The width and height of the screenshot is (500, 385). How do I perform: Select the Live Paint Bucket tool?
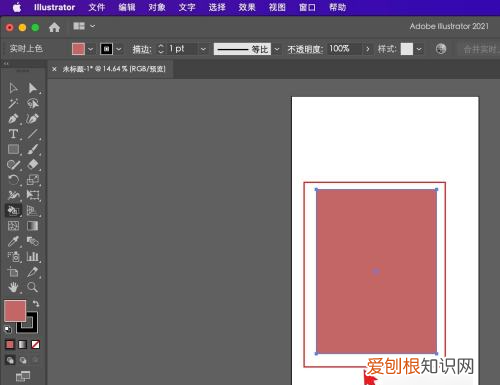[x=13, y=210]
